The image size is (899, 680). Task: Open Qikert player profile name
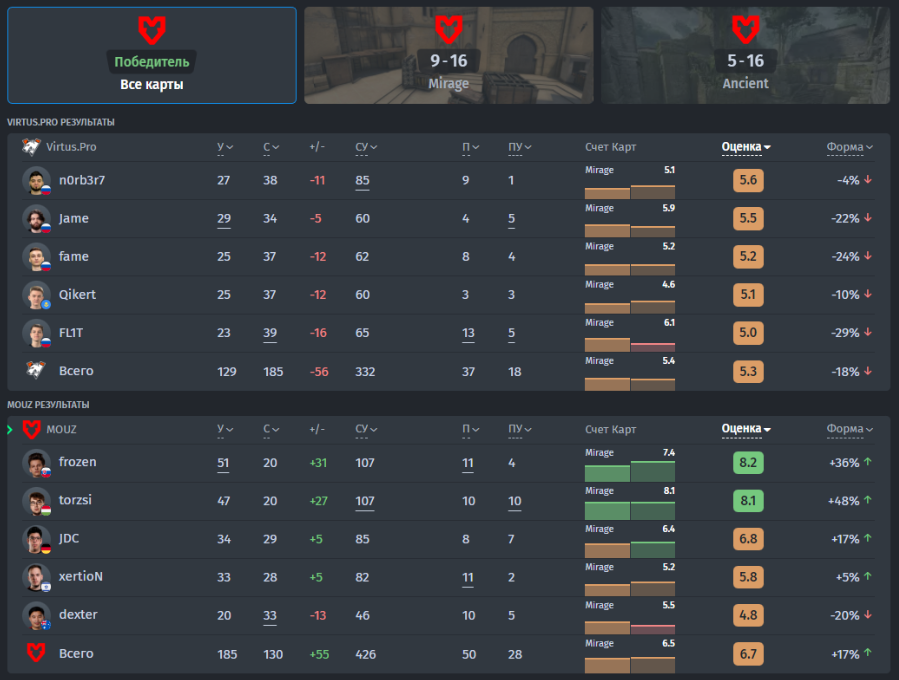[77, 295]
